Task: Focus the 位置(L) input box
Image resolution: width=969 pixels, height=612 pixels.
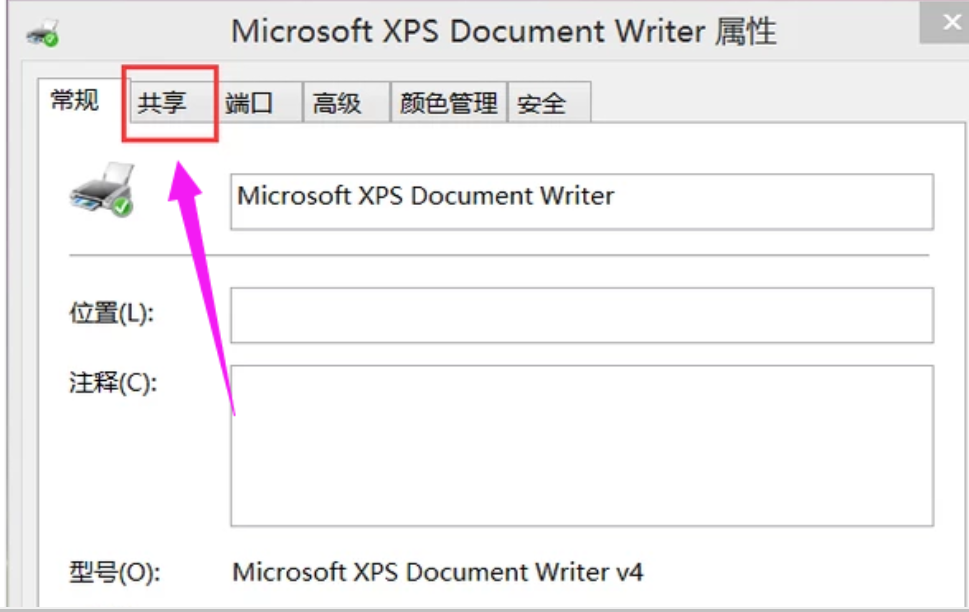Action: pos(581,315)
